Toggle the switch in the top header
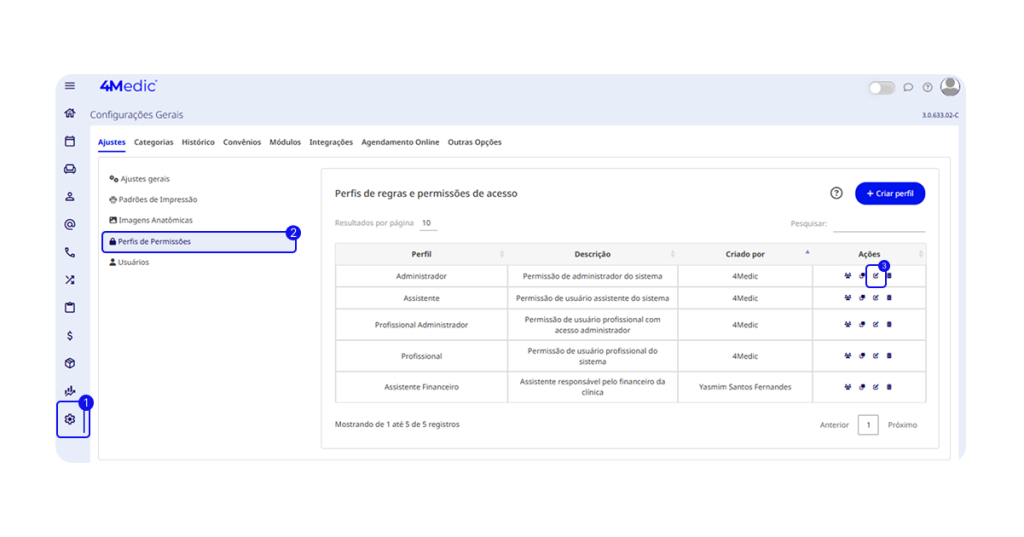The image size is (1024, 537). pyautogui.click(x=881, y=88)
